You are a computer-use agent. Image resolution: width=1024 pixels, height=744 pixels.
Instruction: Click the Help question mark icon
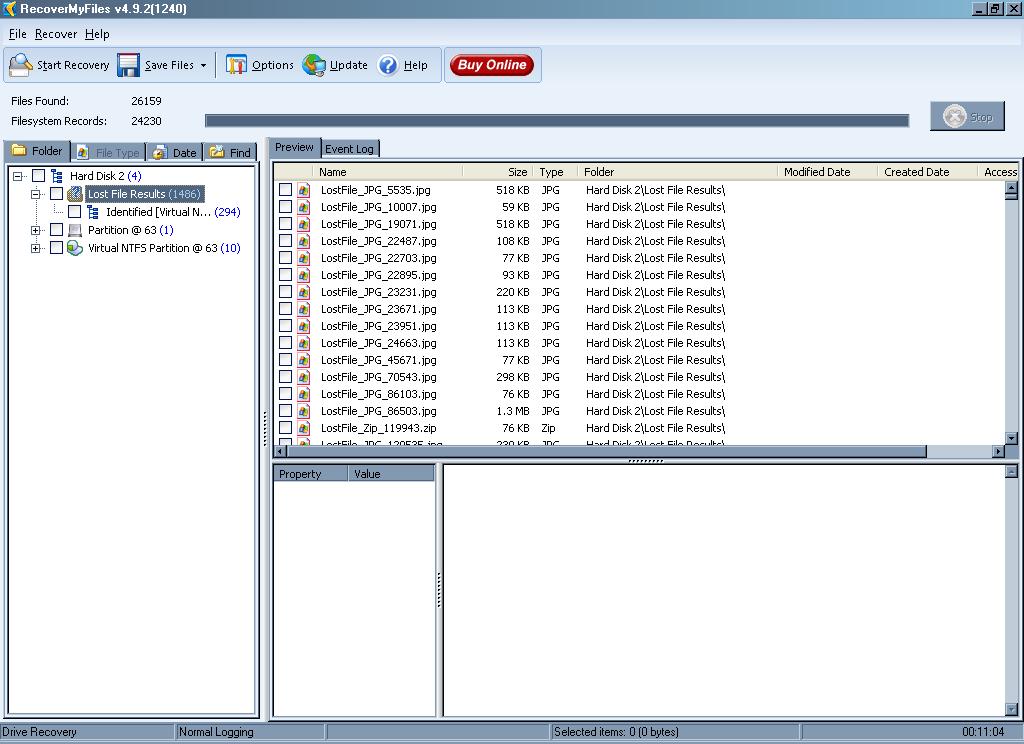coord(388,66)
